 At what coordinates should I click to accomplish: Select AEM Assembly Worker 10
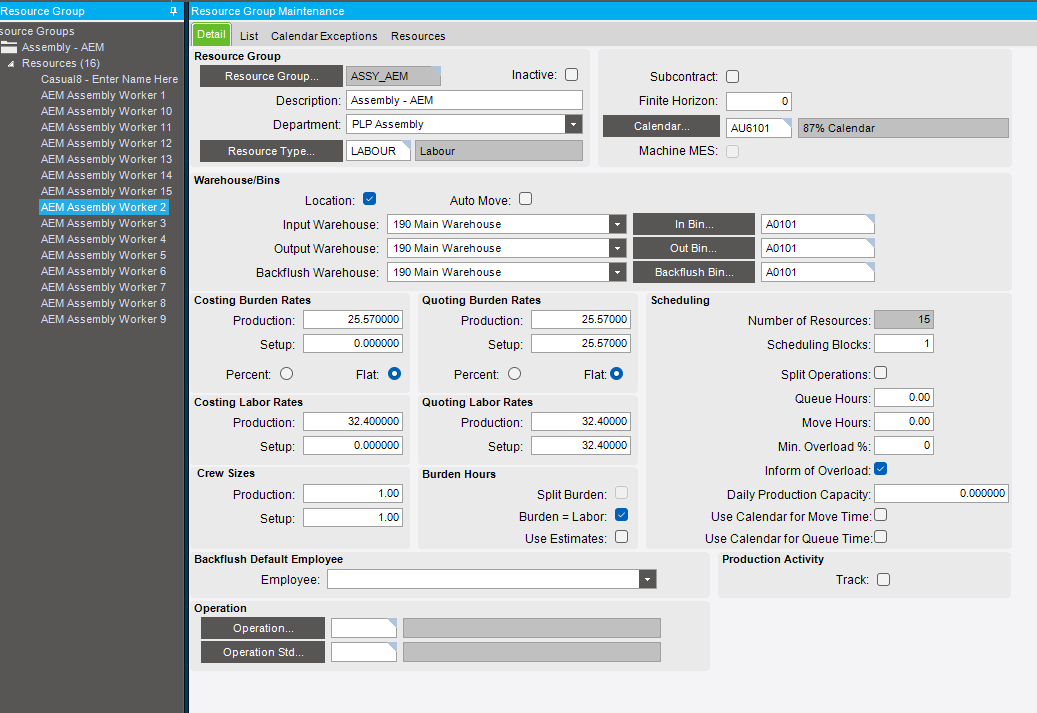pyautogui.click(x=106, y=111)
